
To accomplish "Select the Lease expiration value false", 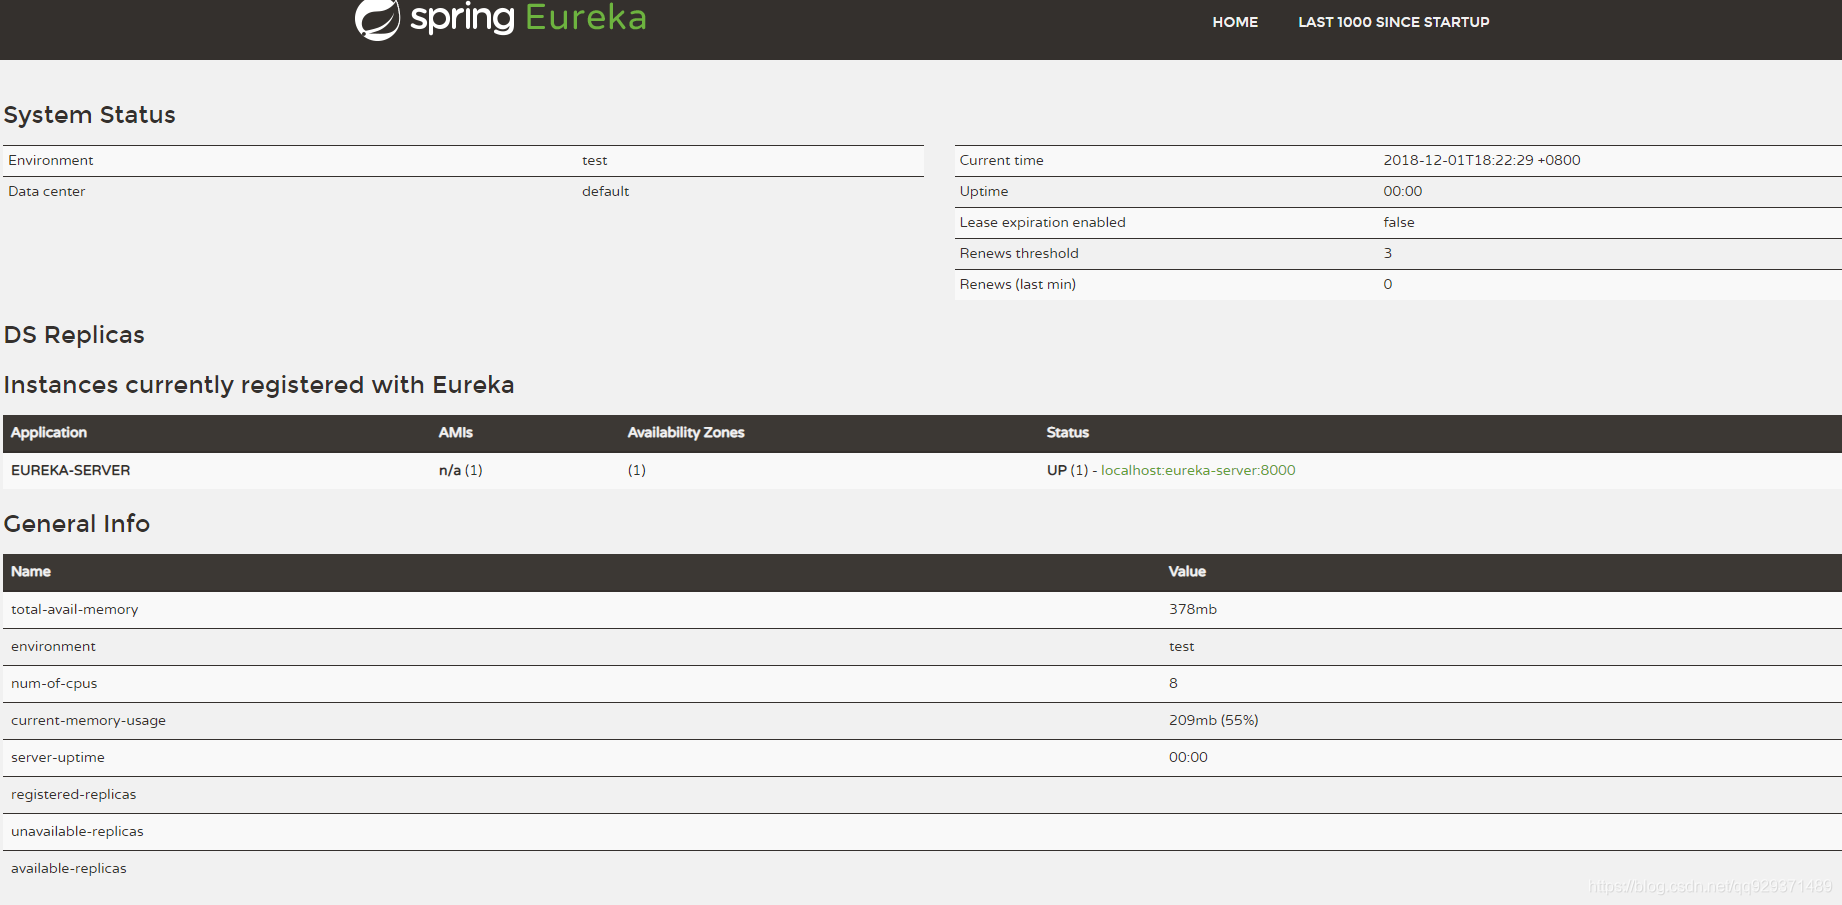I will coord(1399,222).
